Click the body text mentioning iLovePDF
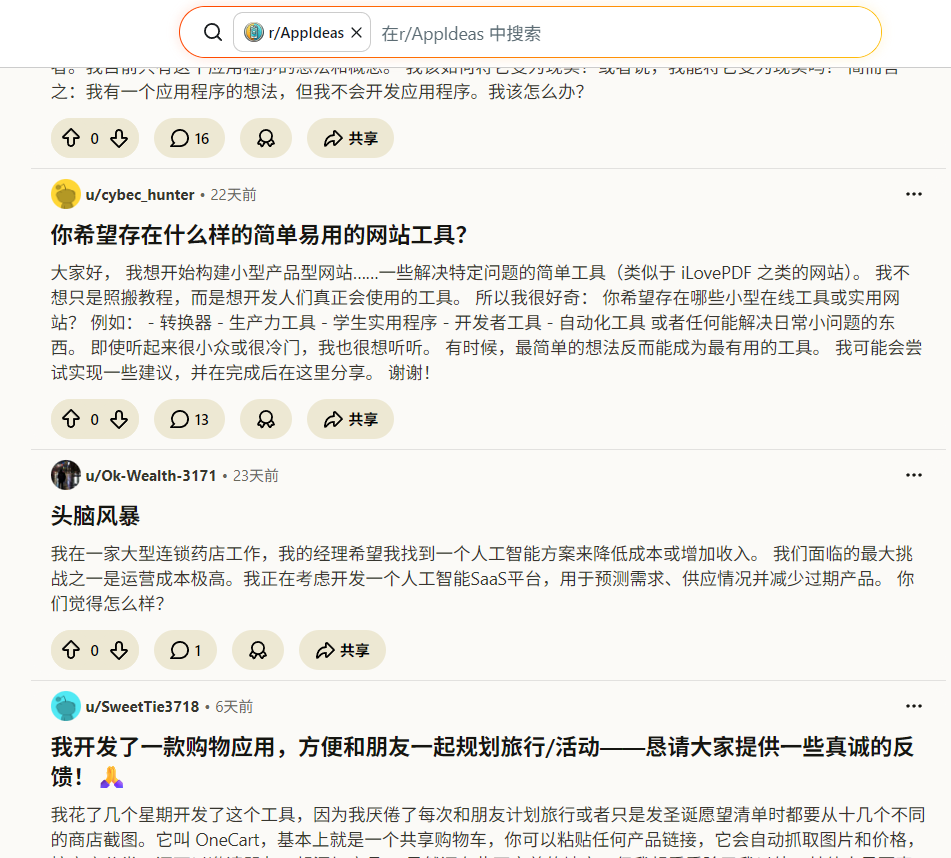 pos(486,323)
